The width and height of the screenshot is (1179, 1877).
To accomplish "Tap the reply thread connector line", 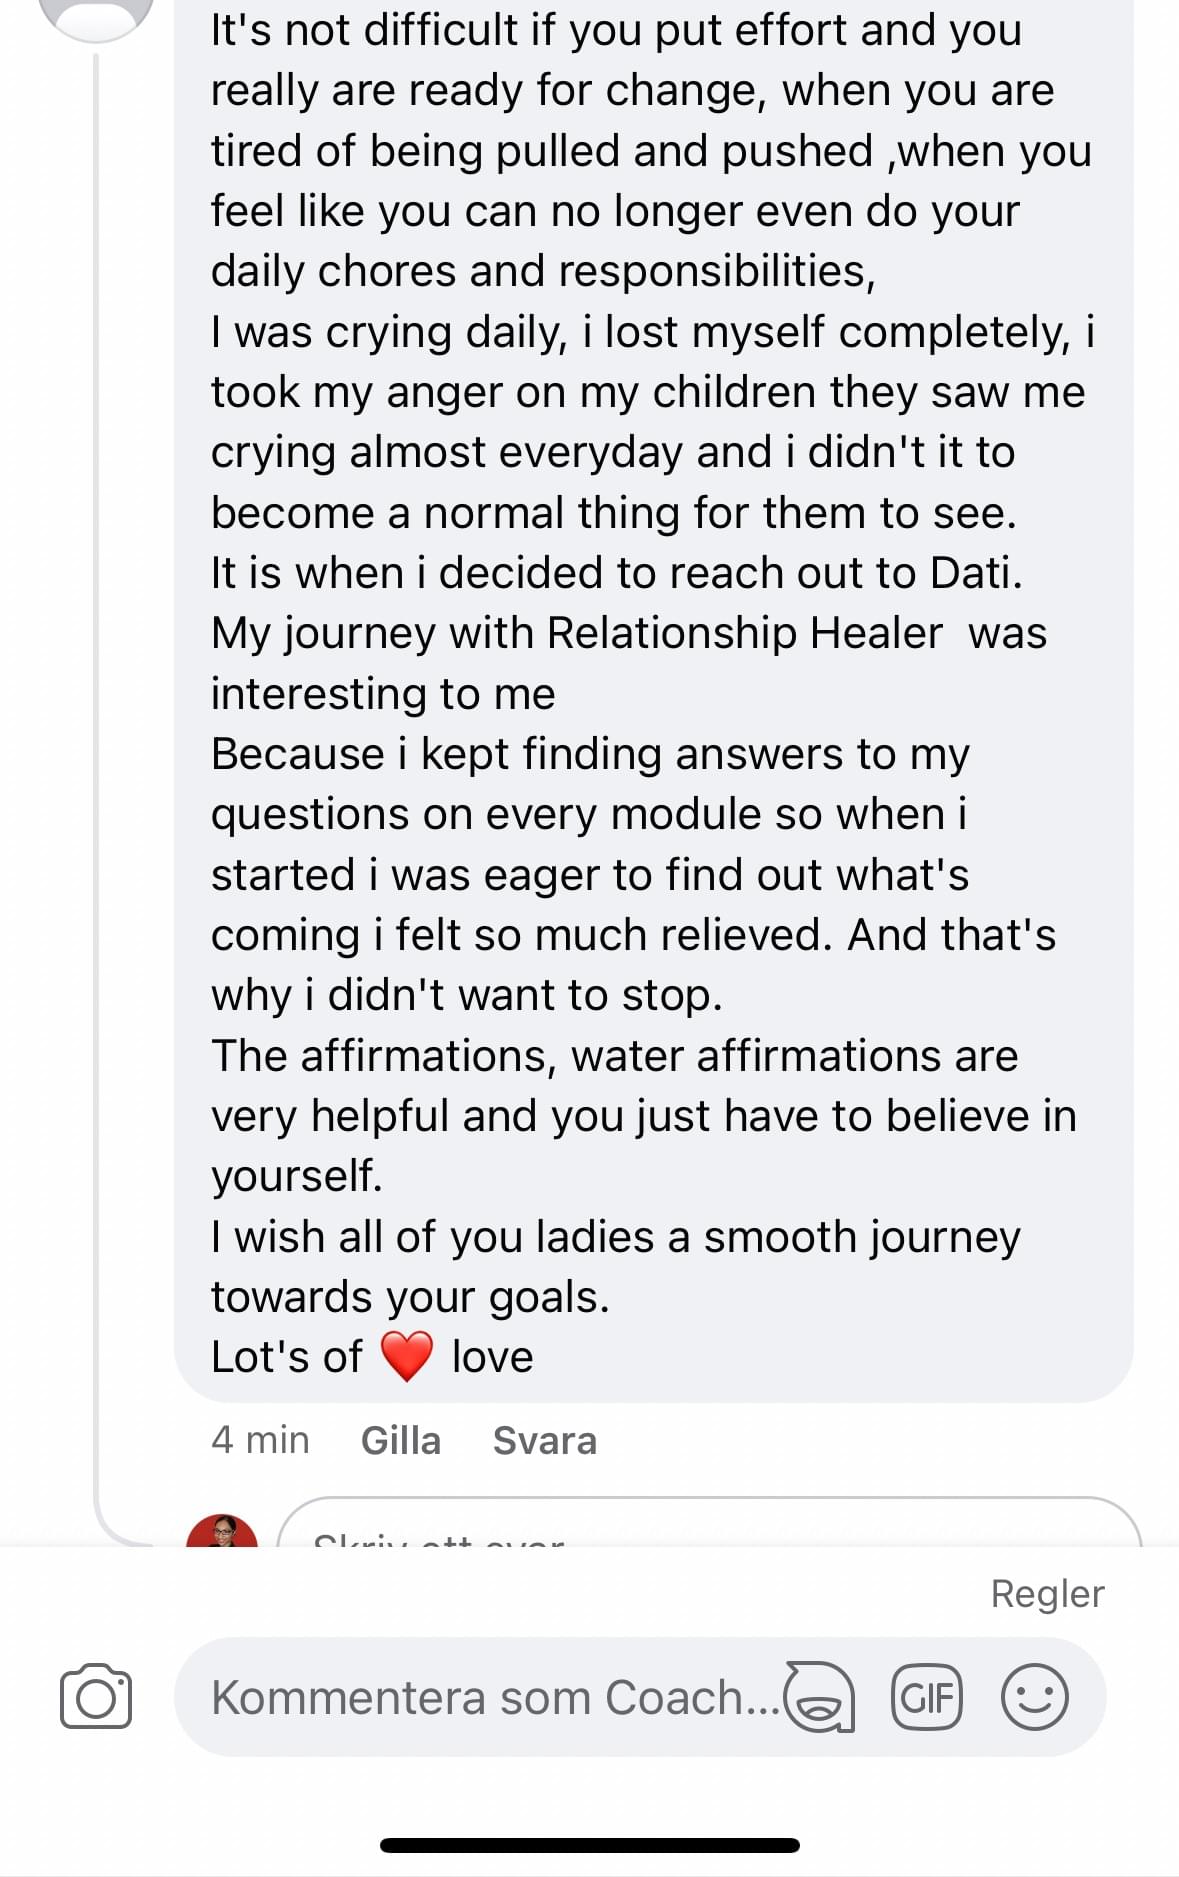I will (96, 800).
